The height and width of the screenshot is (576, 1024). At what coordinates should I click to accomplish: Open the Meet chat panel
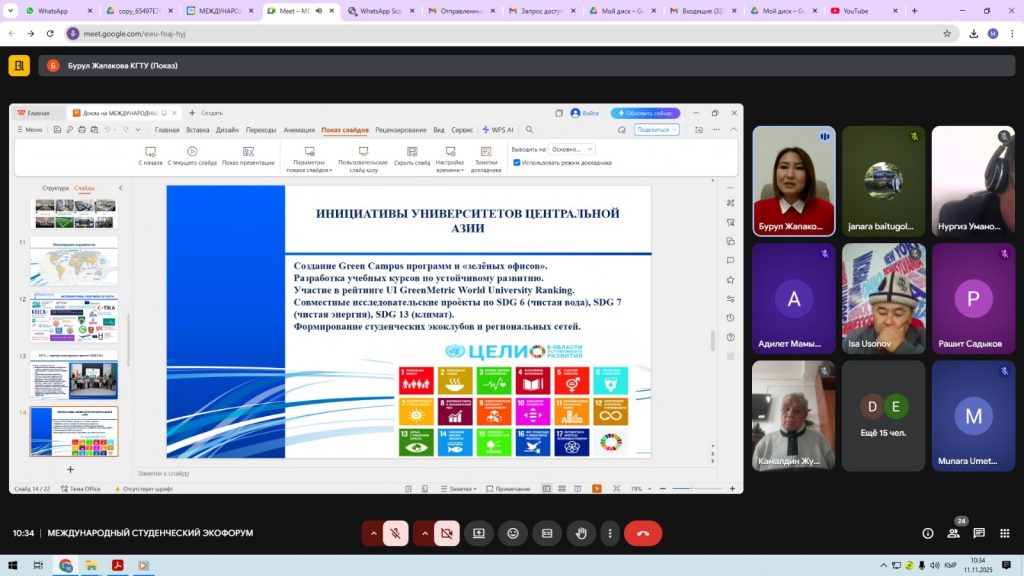click(x=979, y=533)
